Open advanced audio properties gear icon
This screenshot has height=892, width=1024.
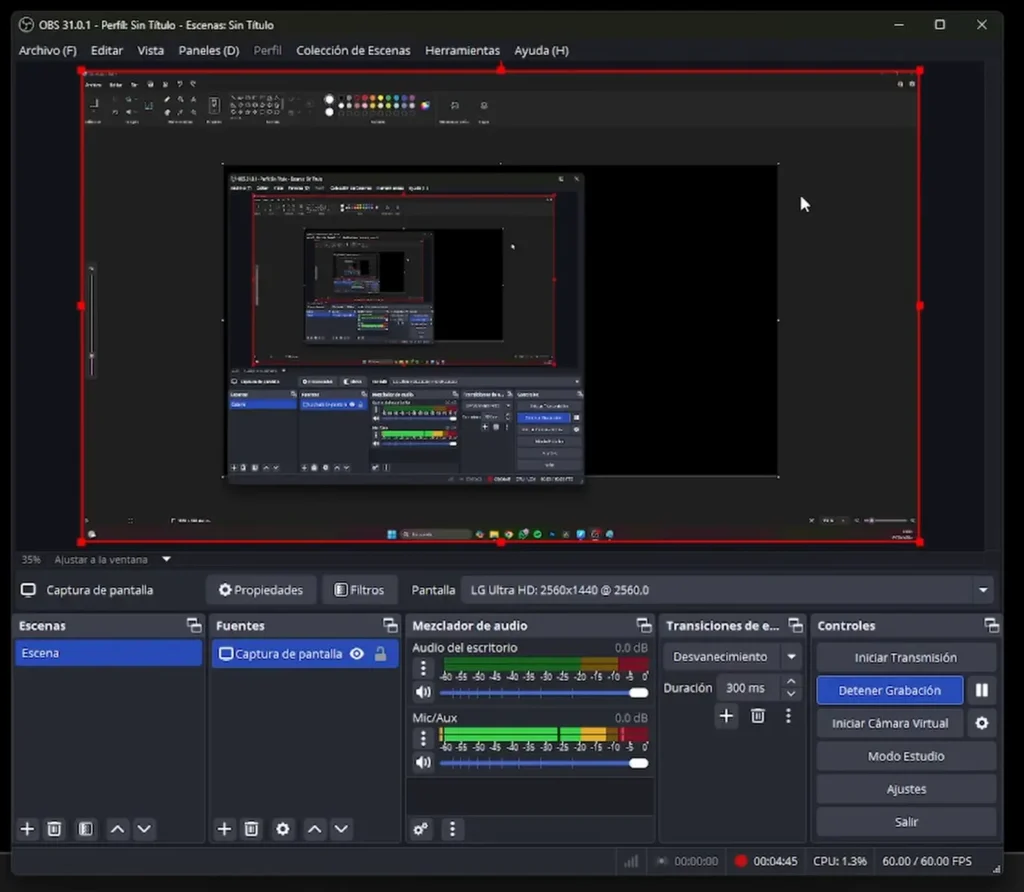(x=420, y=829)
